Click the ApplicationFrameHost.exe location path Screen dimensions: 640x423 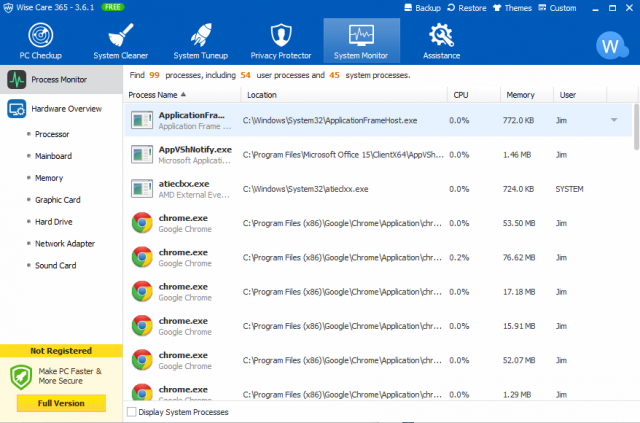(330, 120)
